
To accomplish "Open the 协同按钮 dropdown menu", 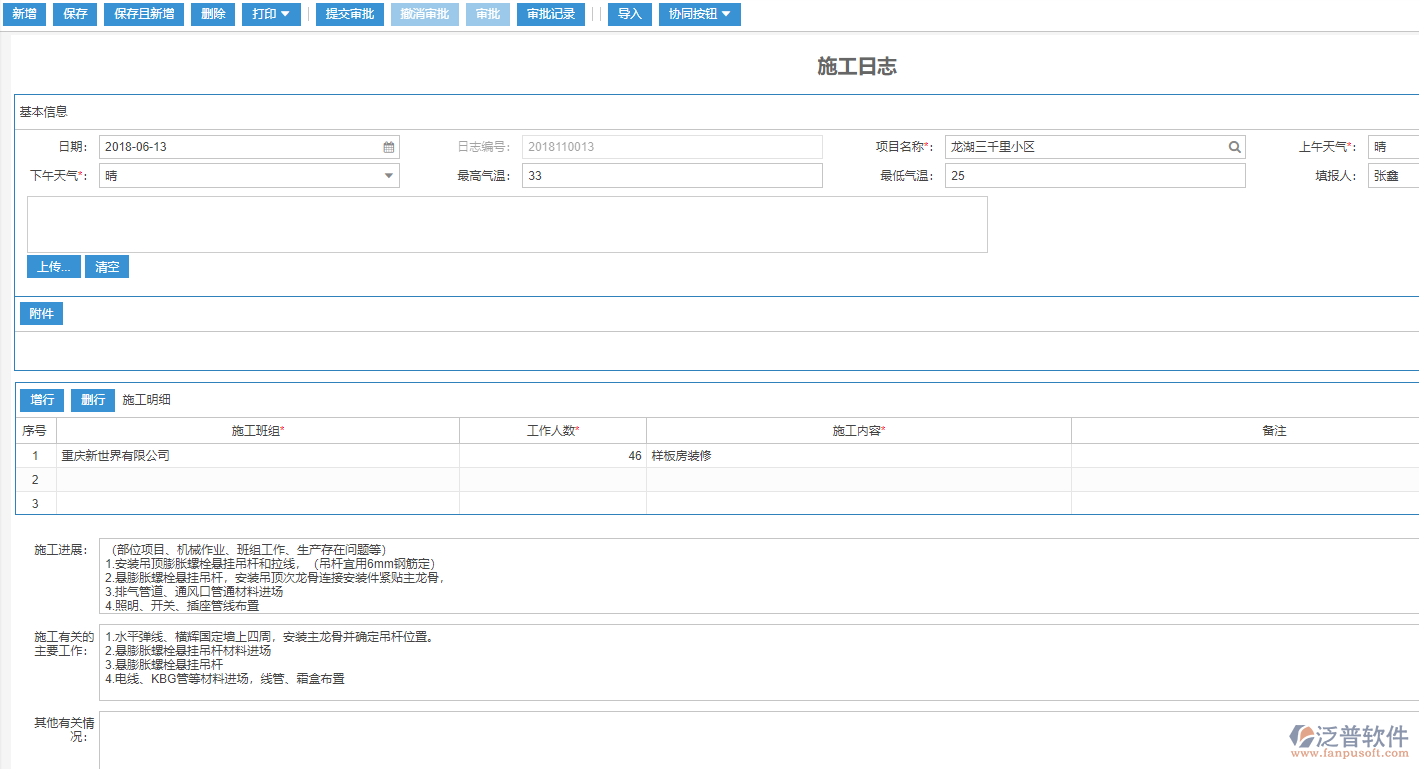I will (x=699, y=14).
